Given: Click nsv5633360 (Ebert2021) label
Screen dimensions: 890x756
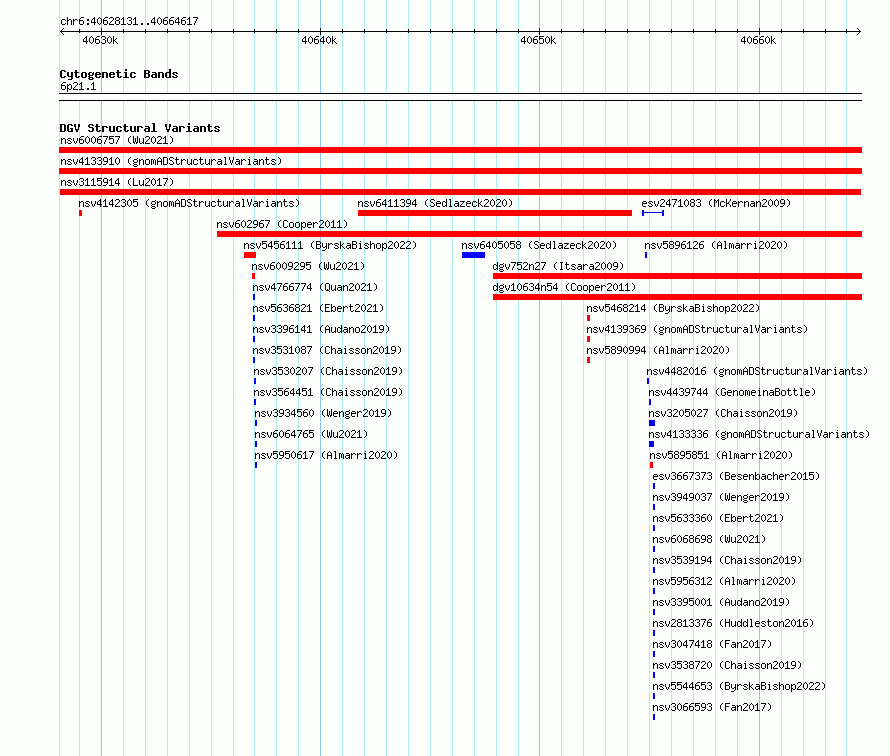Looking at the screenshot, I should (x=718, y=518).
